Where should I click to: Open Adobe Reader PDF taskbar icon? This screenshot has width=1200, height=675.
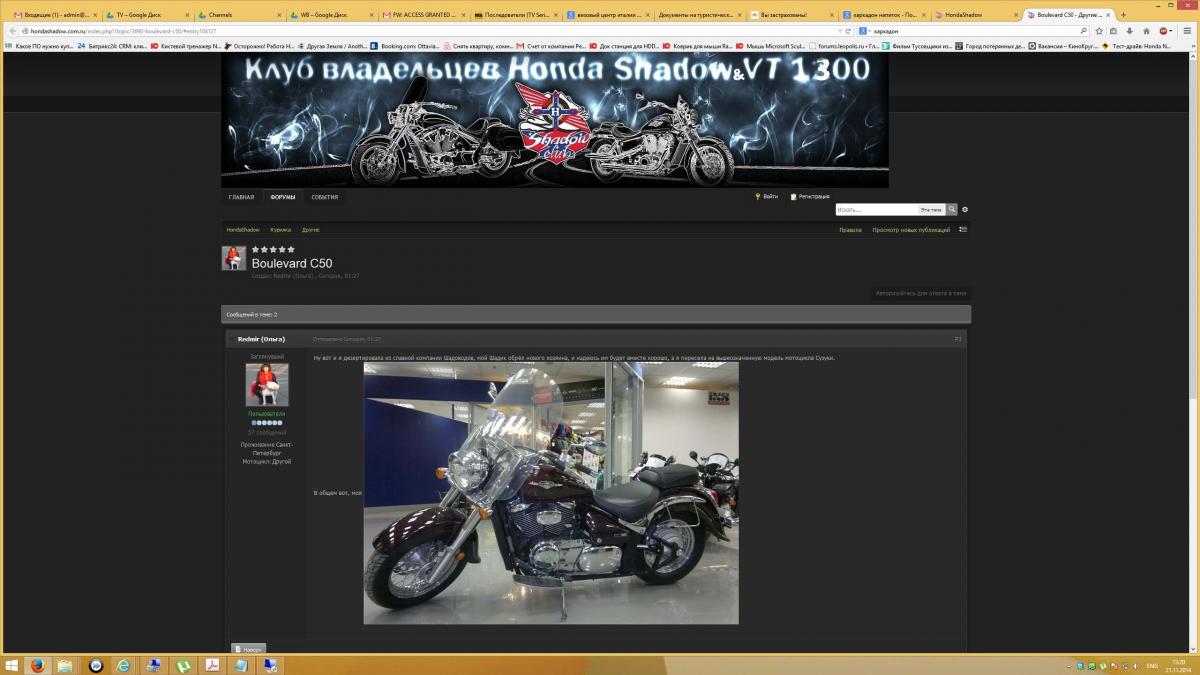tap(212, 665)
